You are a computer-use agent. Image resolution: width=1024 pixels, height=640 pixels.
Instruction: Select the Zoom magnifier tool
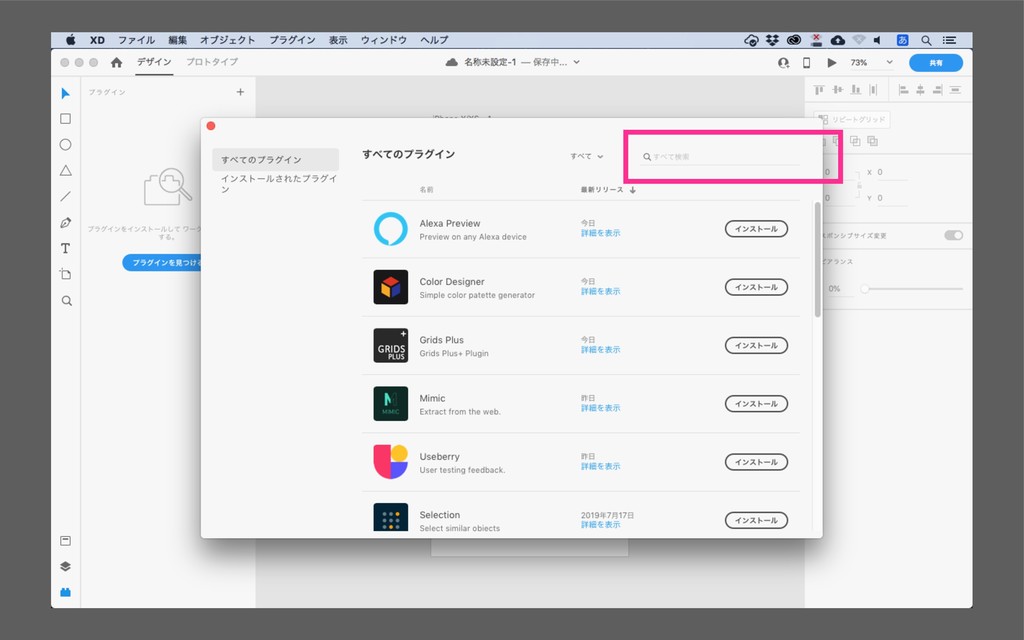[x=66, y=300]
